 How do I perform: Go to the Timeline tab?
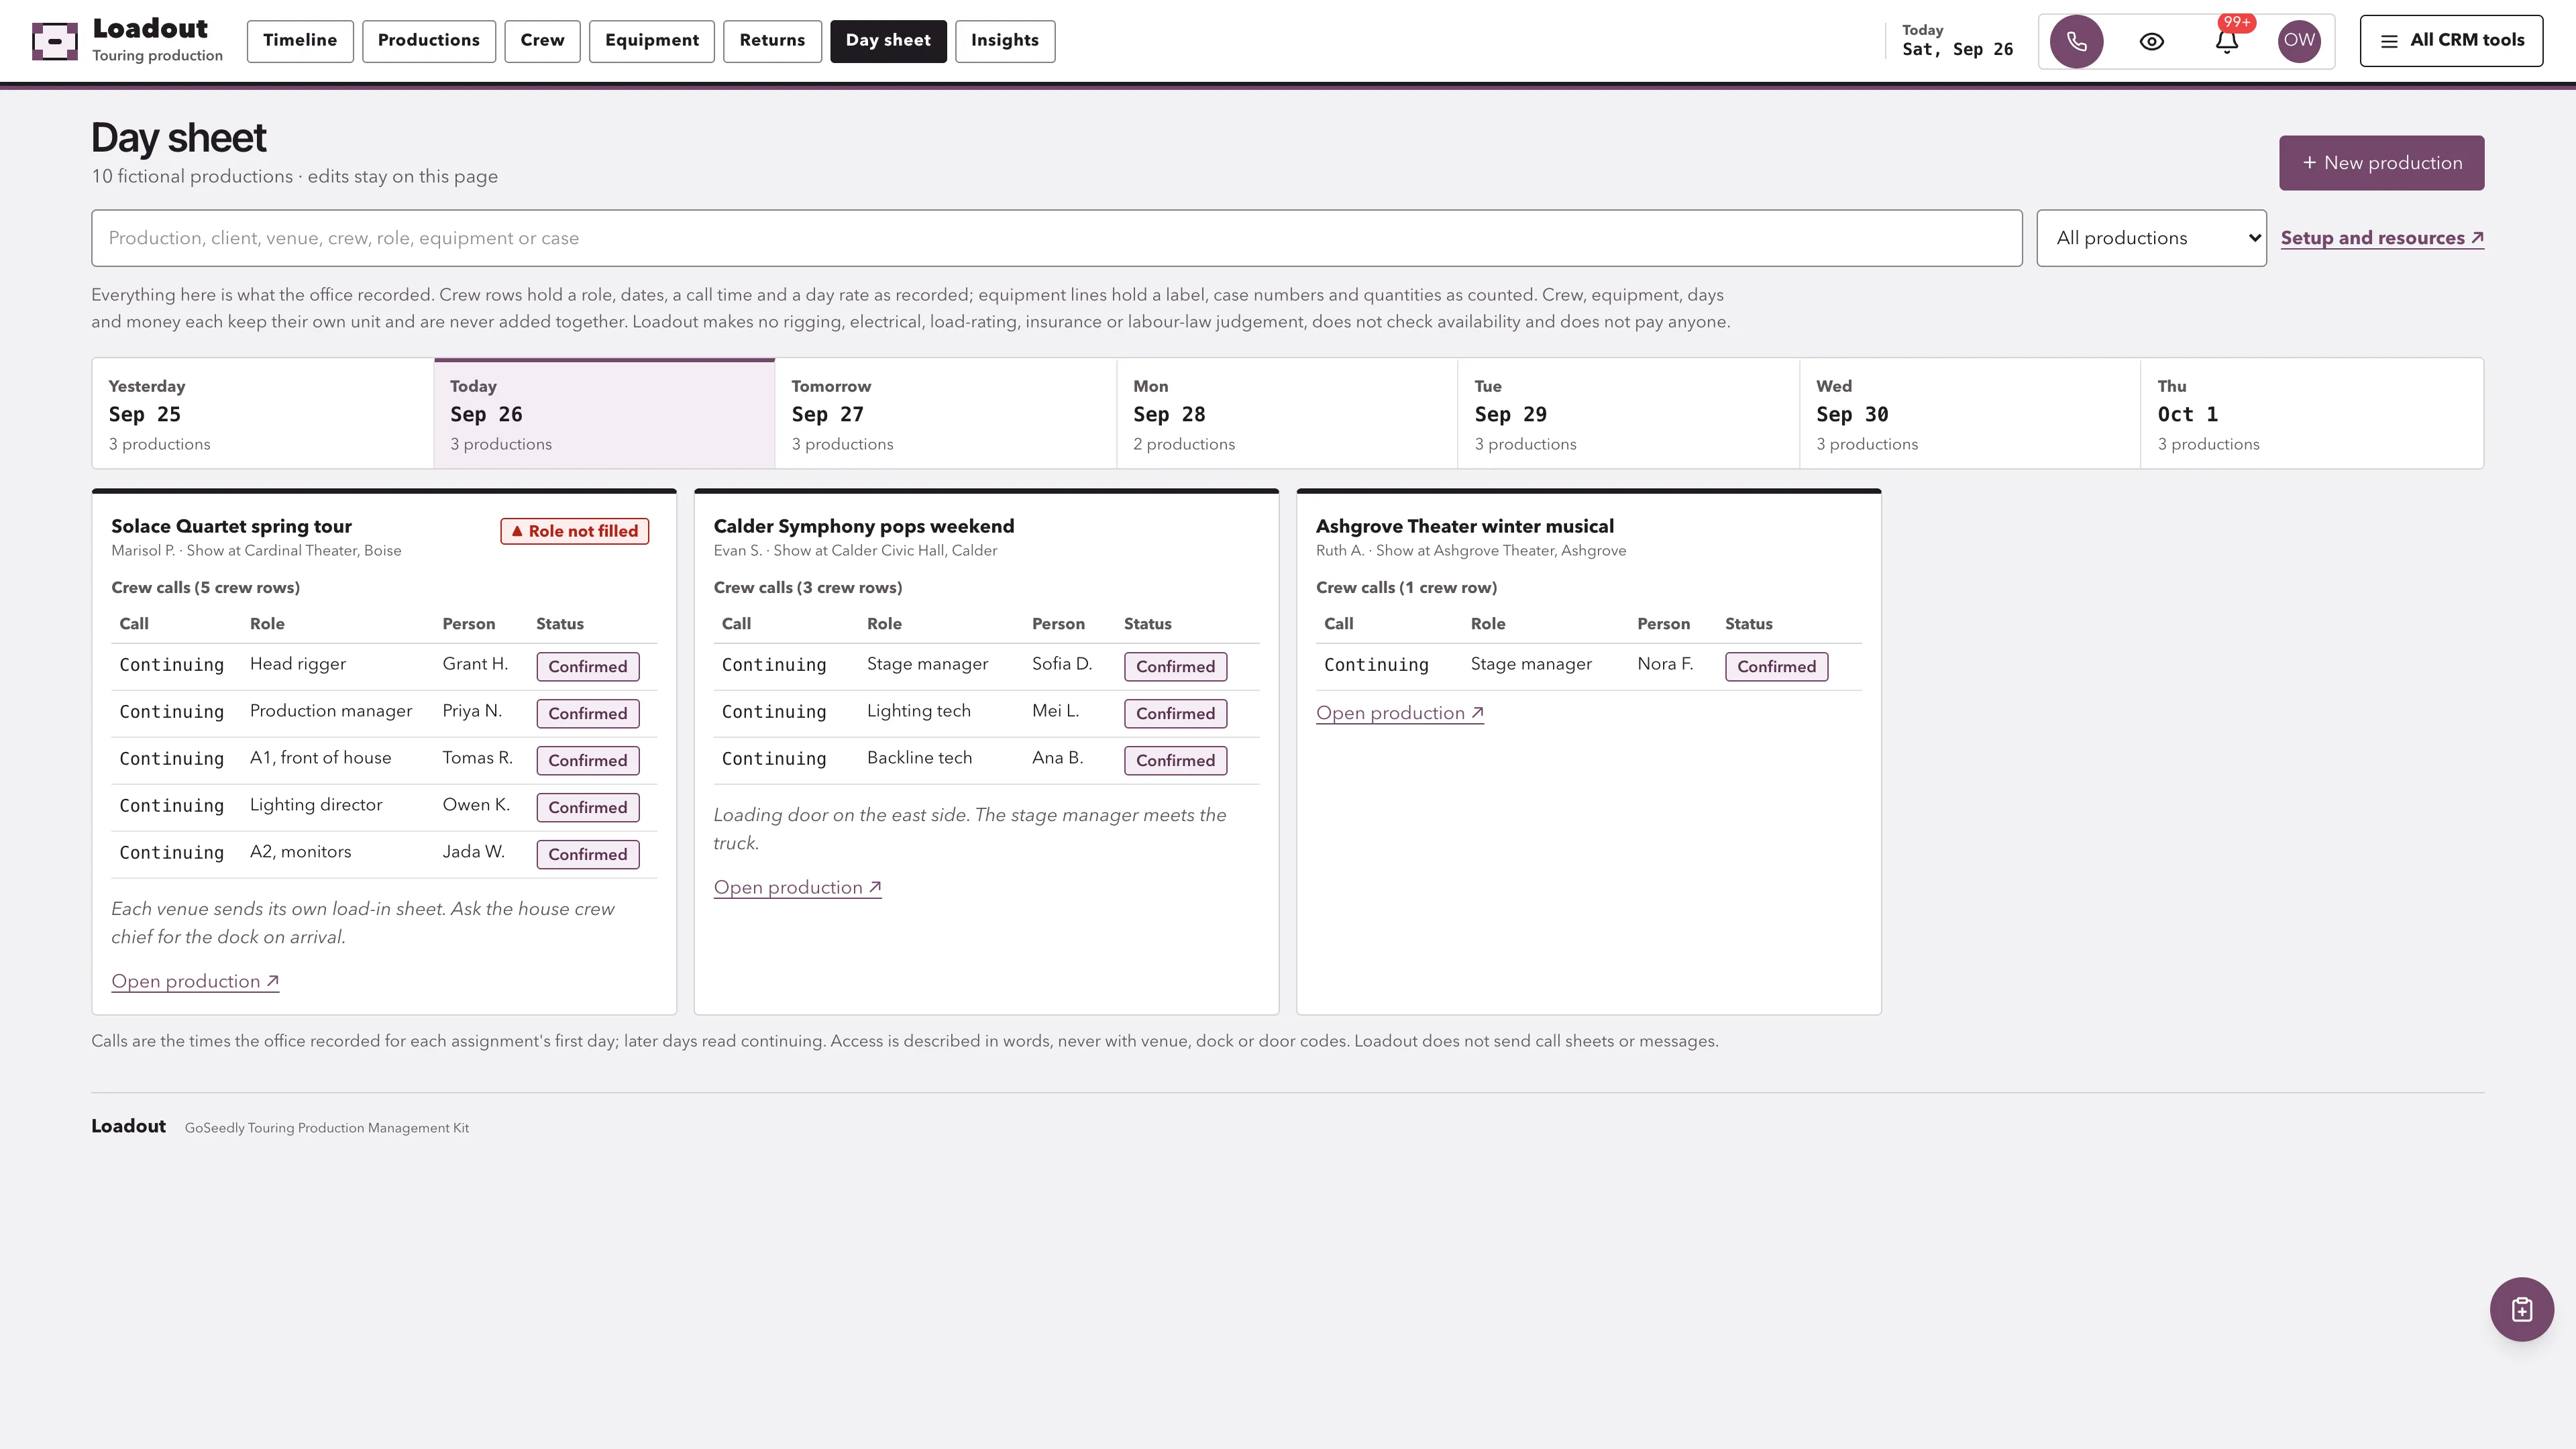pyautogui.click(x=300, y=41)
